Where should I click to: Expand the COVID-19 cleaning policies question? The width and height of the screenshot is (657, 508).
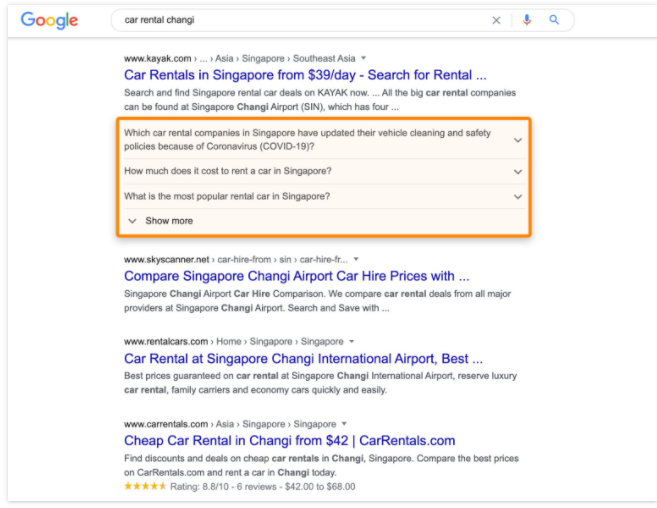[323, 140]
